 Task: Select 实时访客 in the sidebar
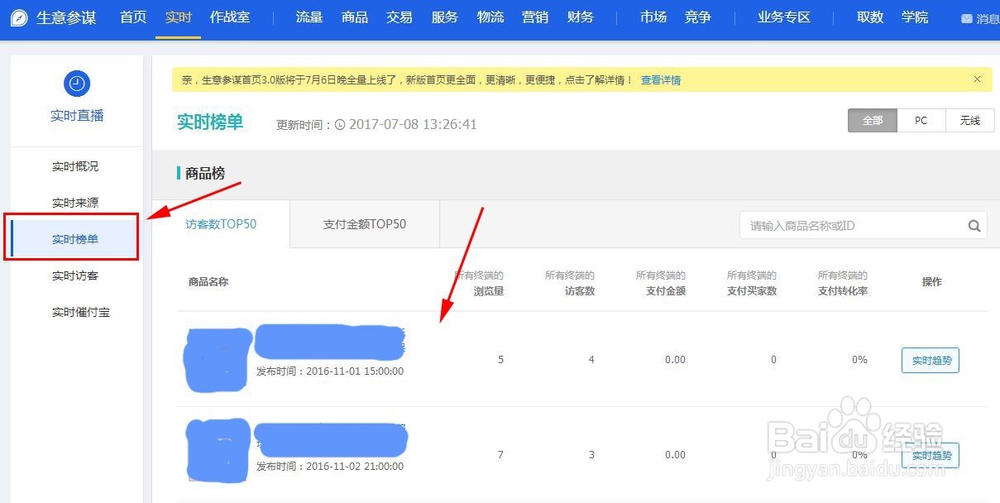pyautogui.click(x=75, y=276)
